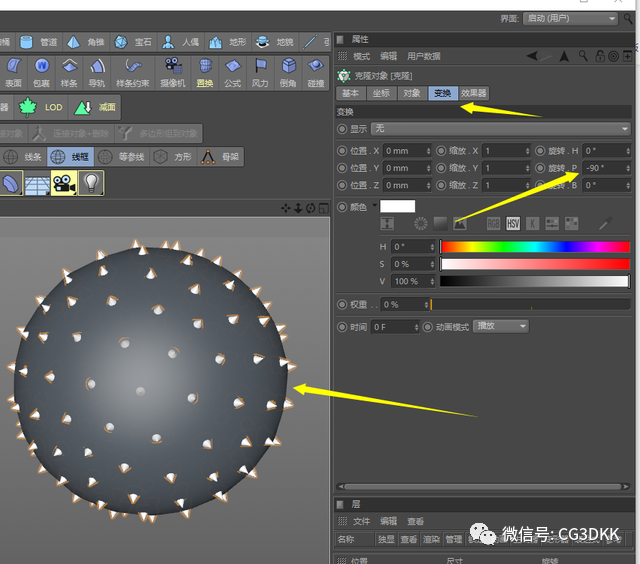Toggle the 缩放.Y keyframe dot

click(x=441, y=168)
